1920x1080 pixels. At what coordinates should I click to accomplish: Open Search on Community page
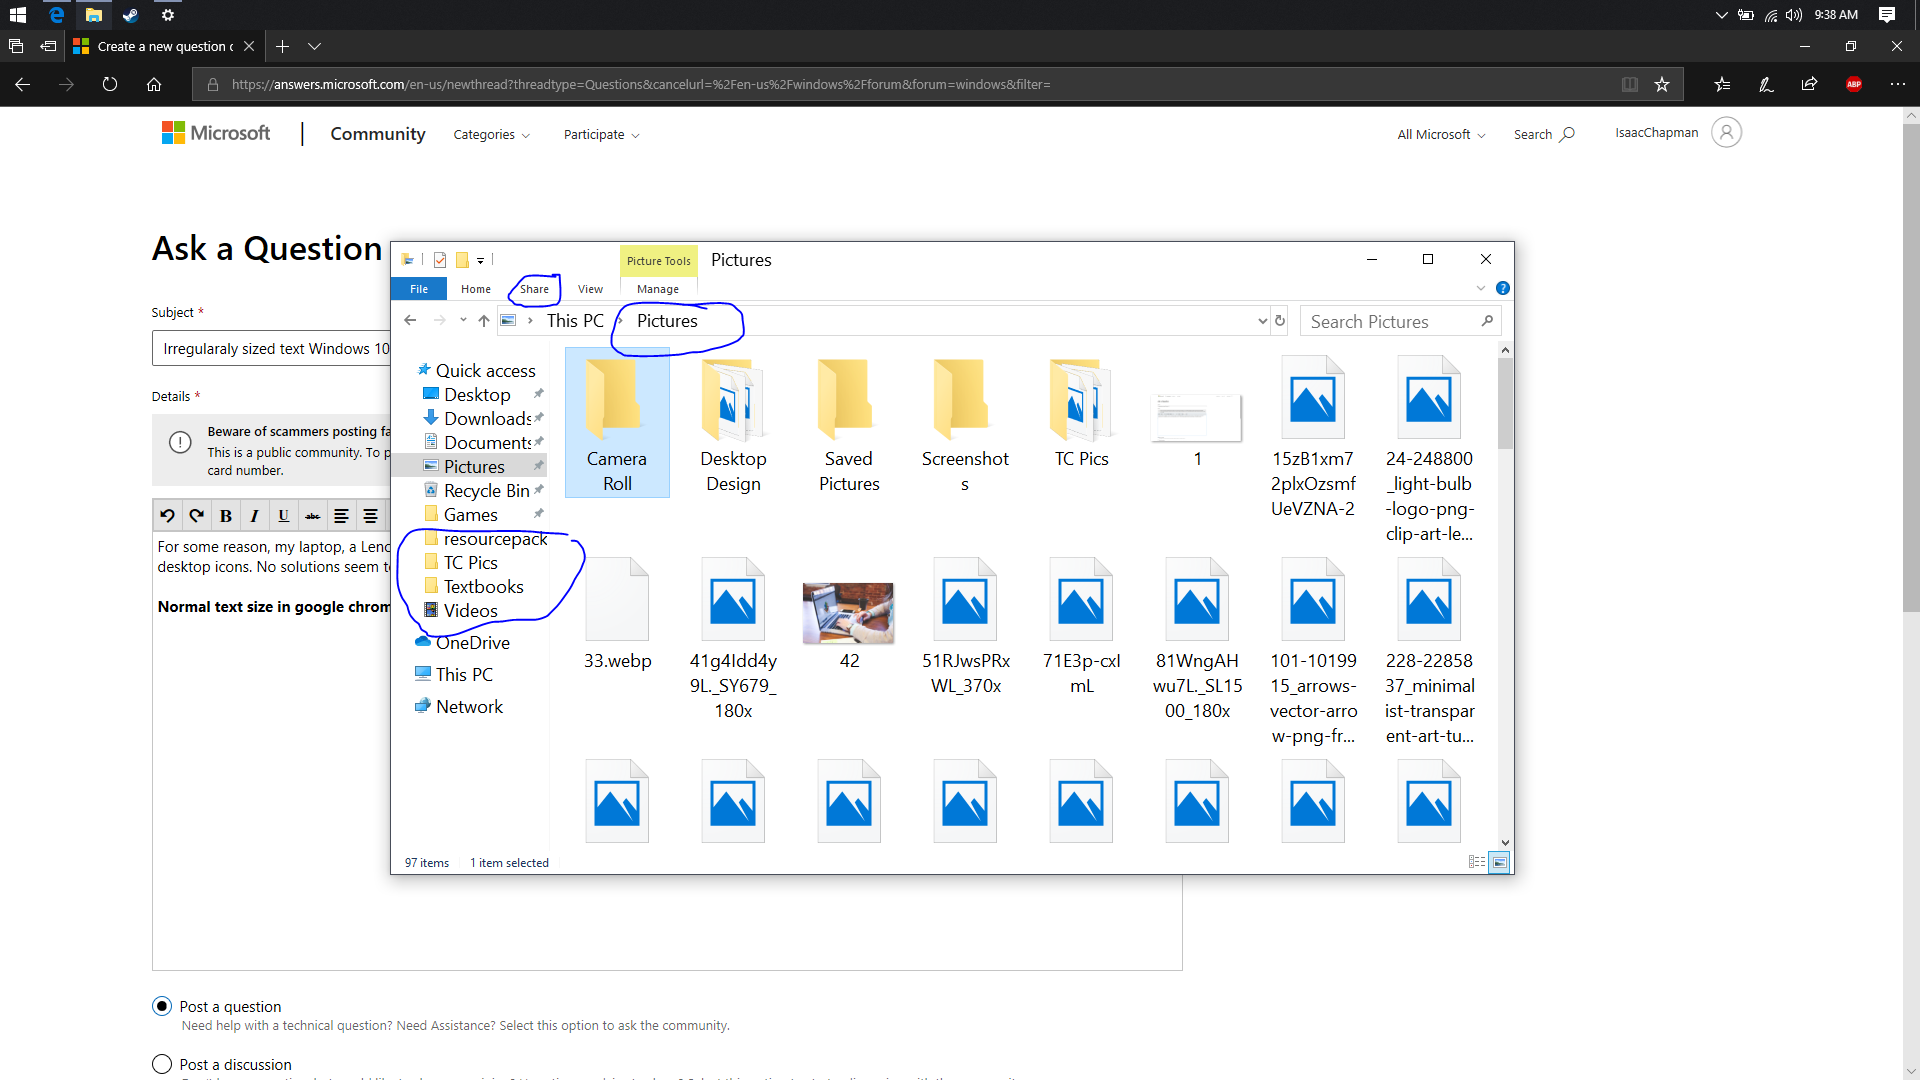click(1544, 134)
